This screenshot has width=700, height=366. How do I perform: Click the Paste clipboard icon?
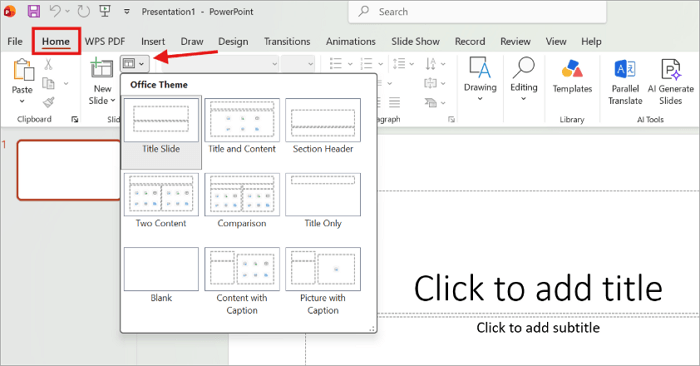pos(23,70)
